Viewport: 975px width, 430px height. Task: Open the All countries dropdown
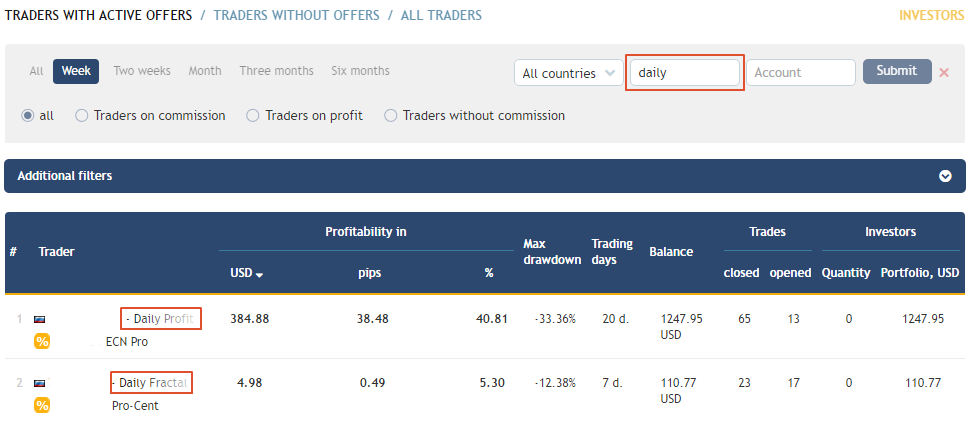[568, 73]
